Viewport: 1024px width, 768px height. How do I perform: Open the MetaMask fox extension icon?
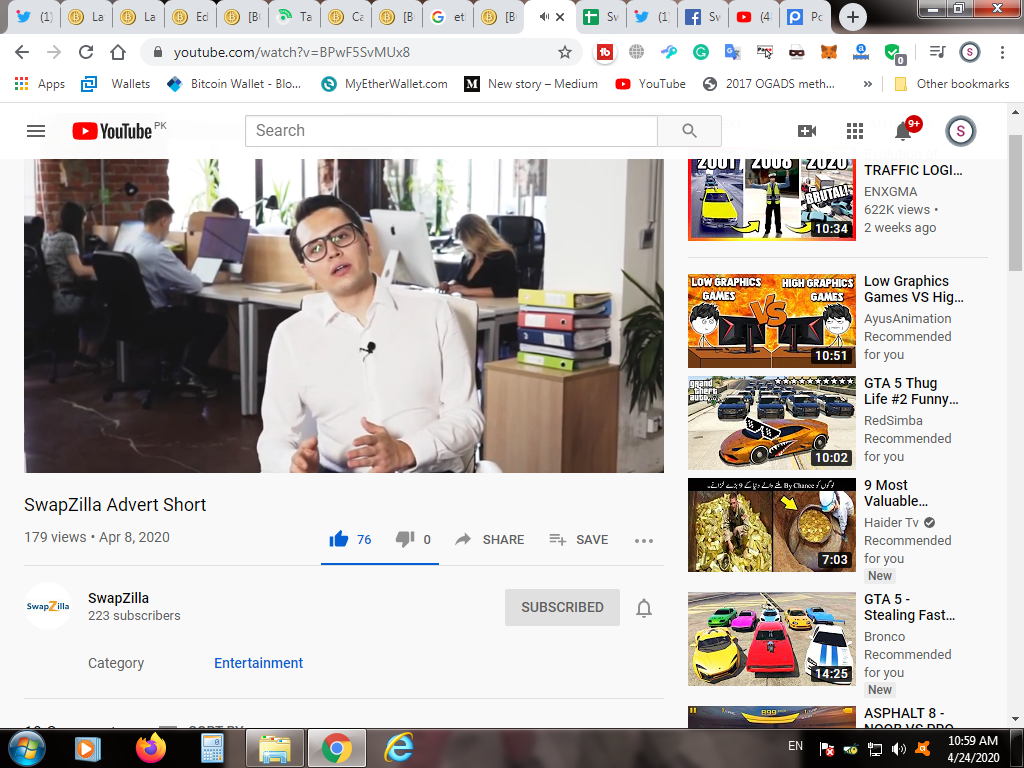click(829, 52)
